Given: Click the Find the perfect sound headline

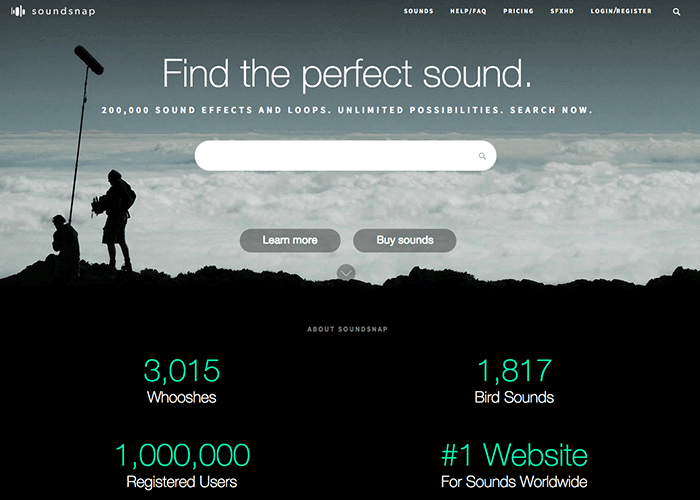Looking at the screenshot, I should pyautogui.click(x=347, y=74).
